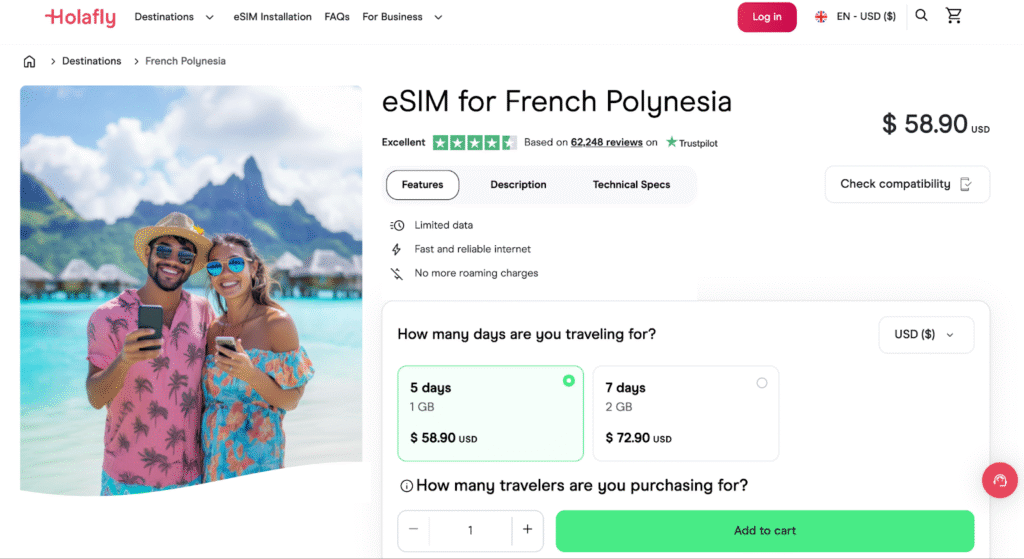This screenshot has width=1024, height=559.
Task: Click the Log in button
Action: [x=767, y=17]
